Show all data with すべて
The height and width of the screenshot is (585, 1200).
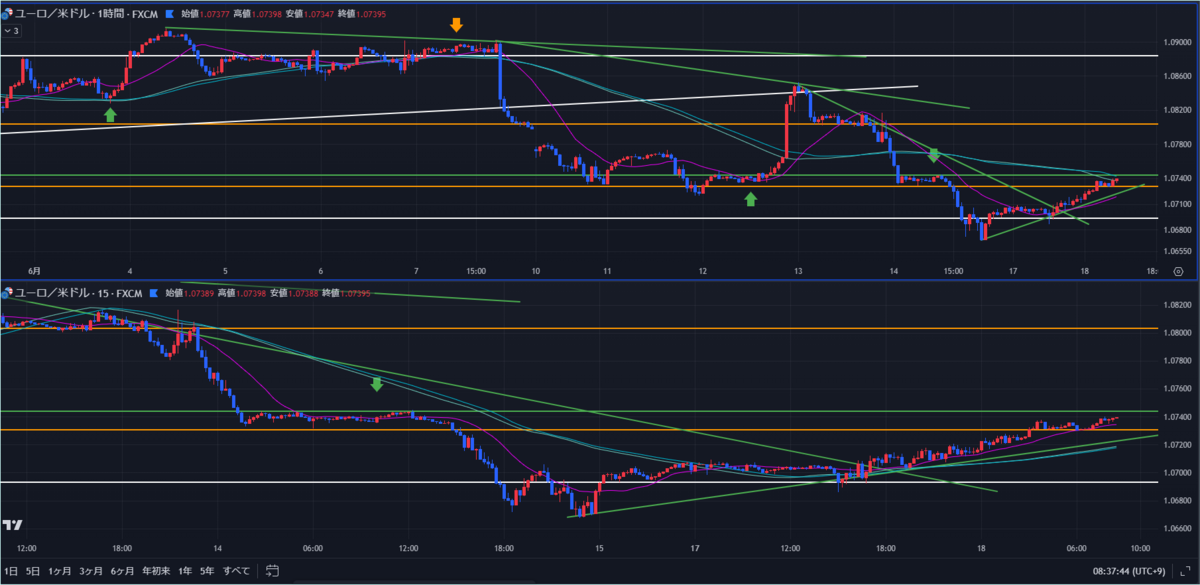[236, 570]
